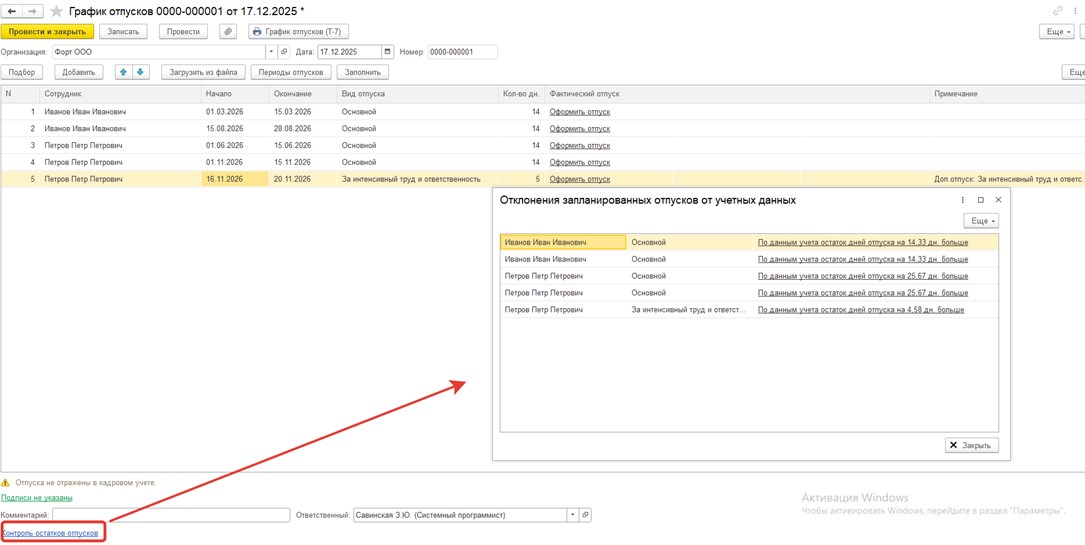Click the Подписи не указаны link
Viewport: 1085px width, 545px height.
tap(36, 498)
